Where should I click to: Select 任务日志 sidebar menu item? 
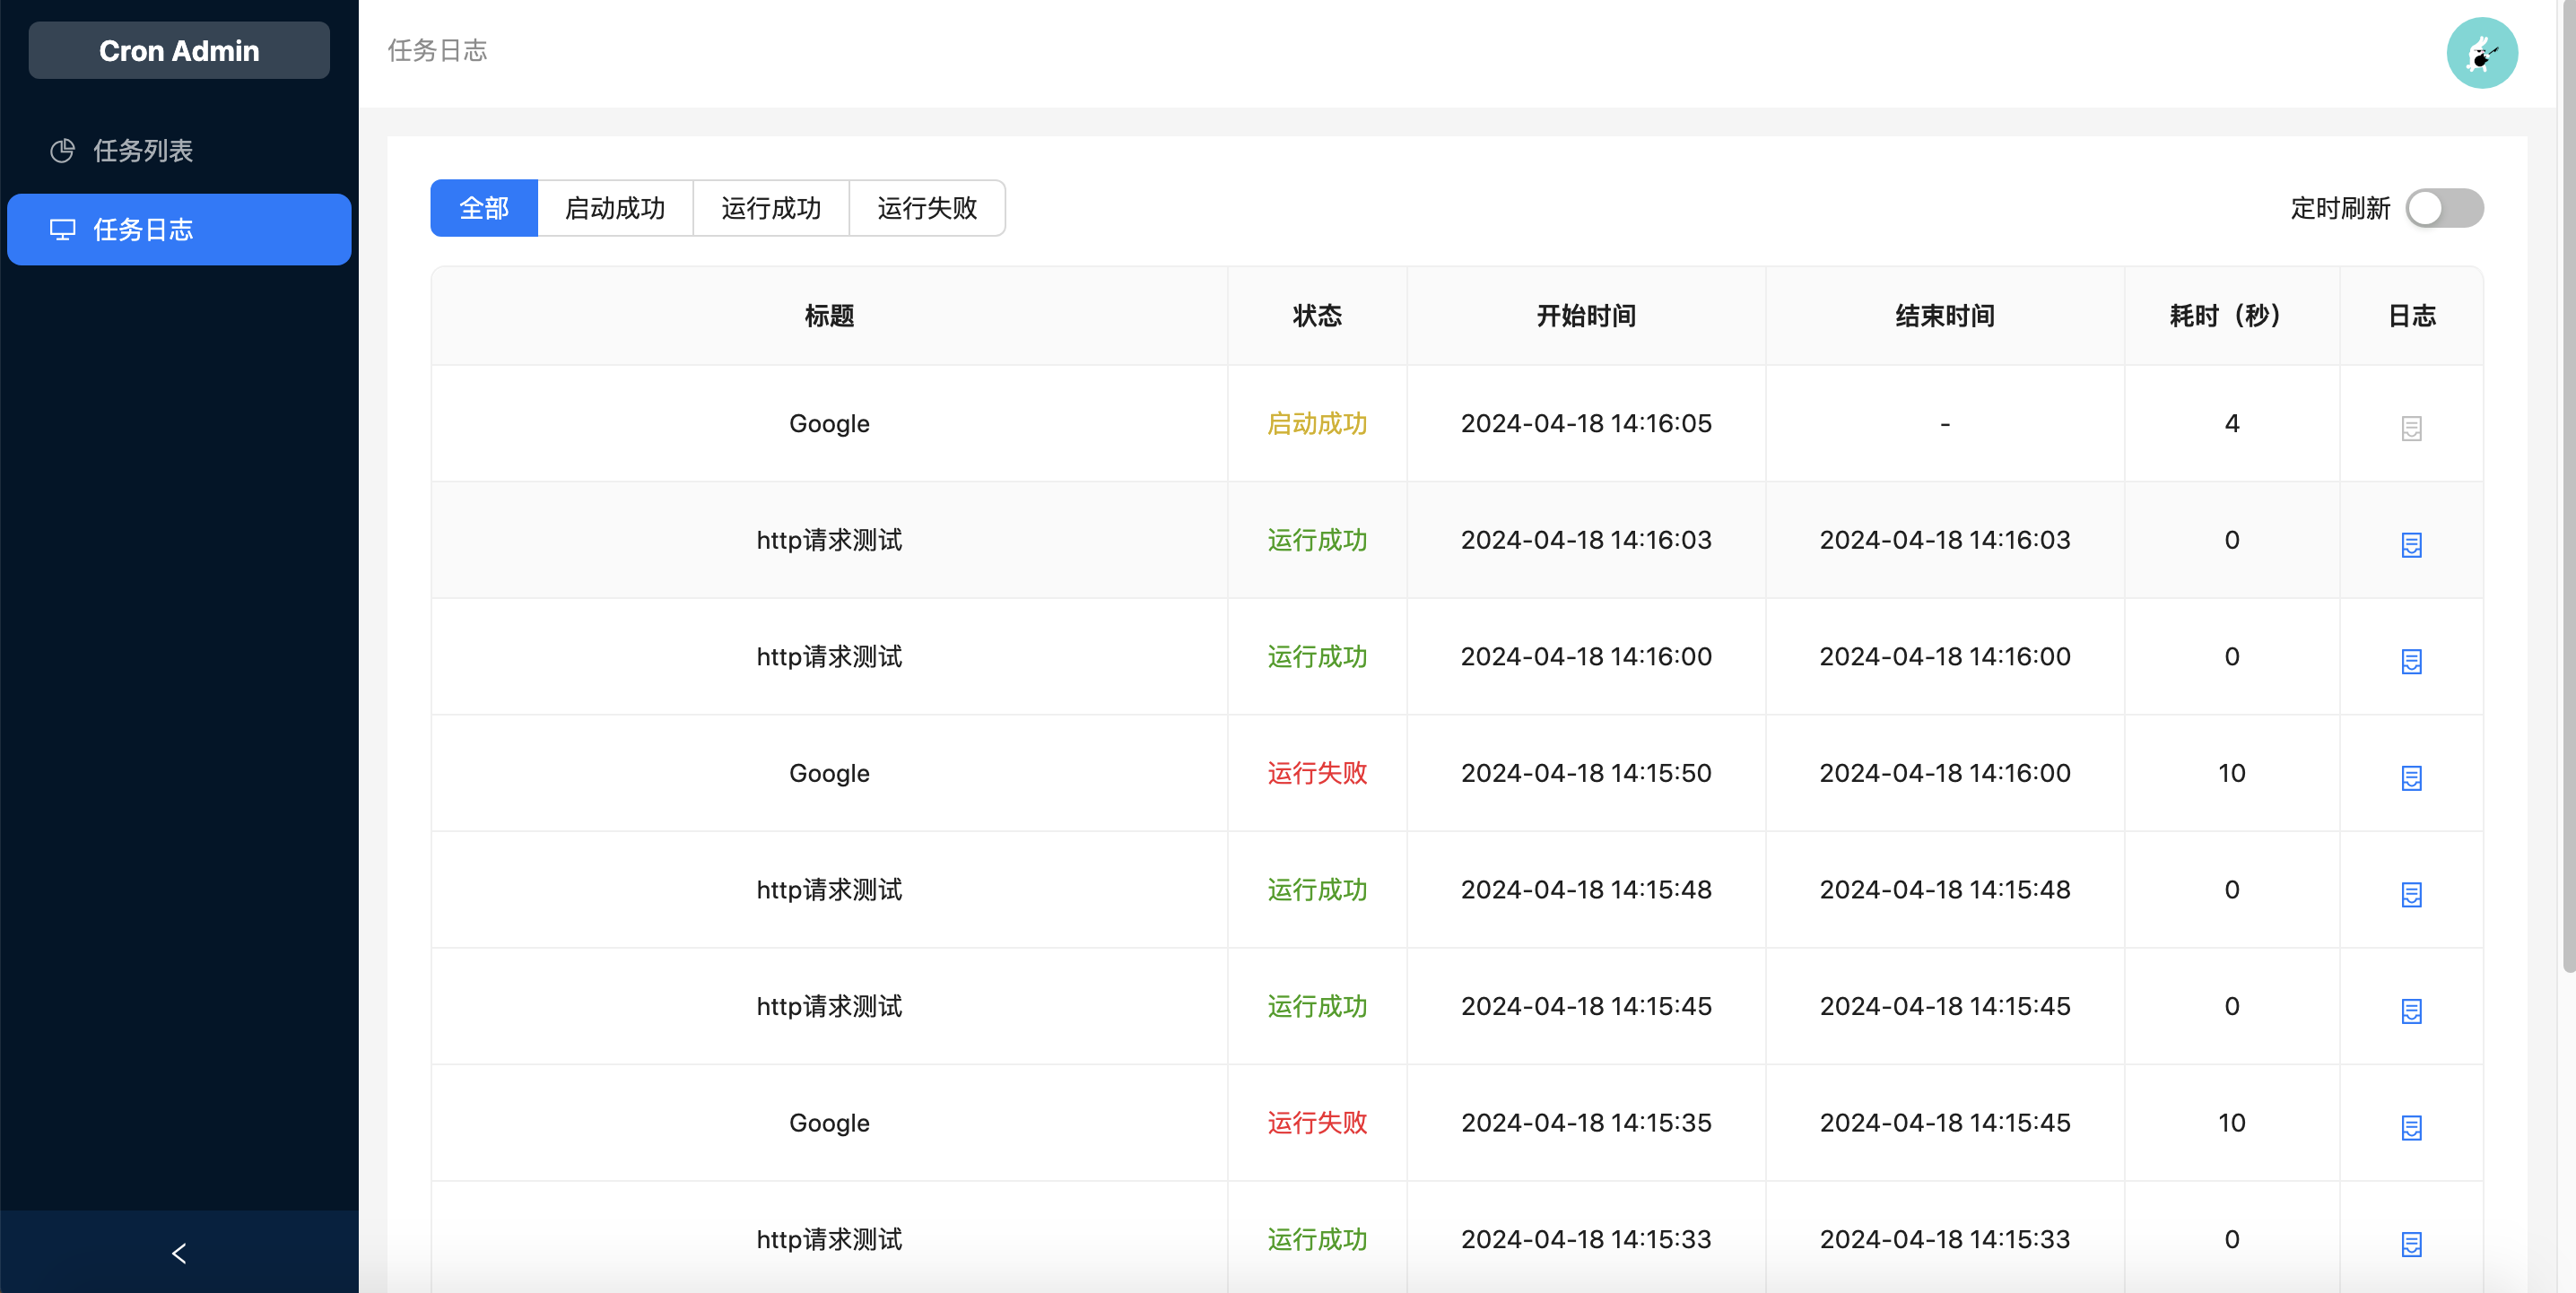click(x=143, y=230)
